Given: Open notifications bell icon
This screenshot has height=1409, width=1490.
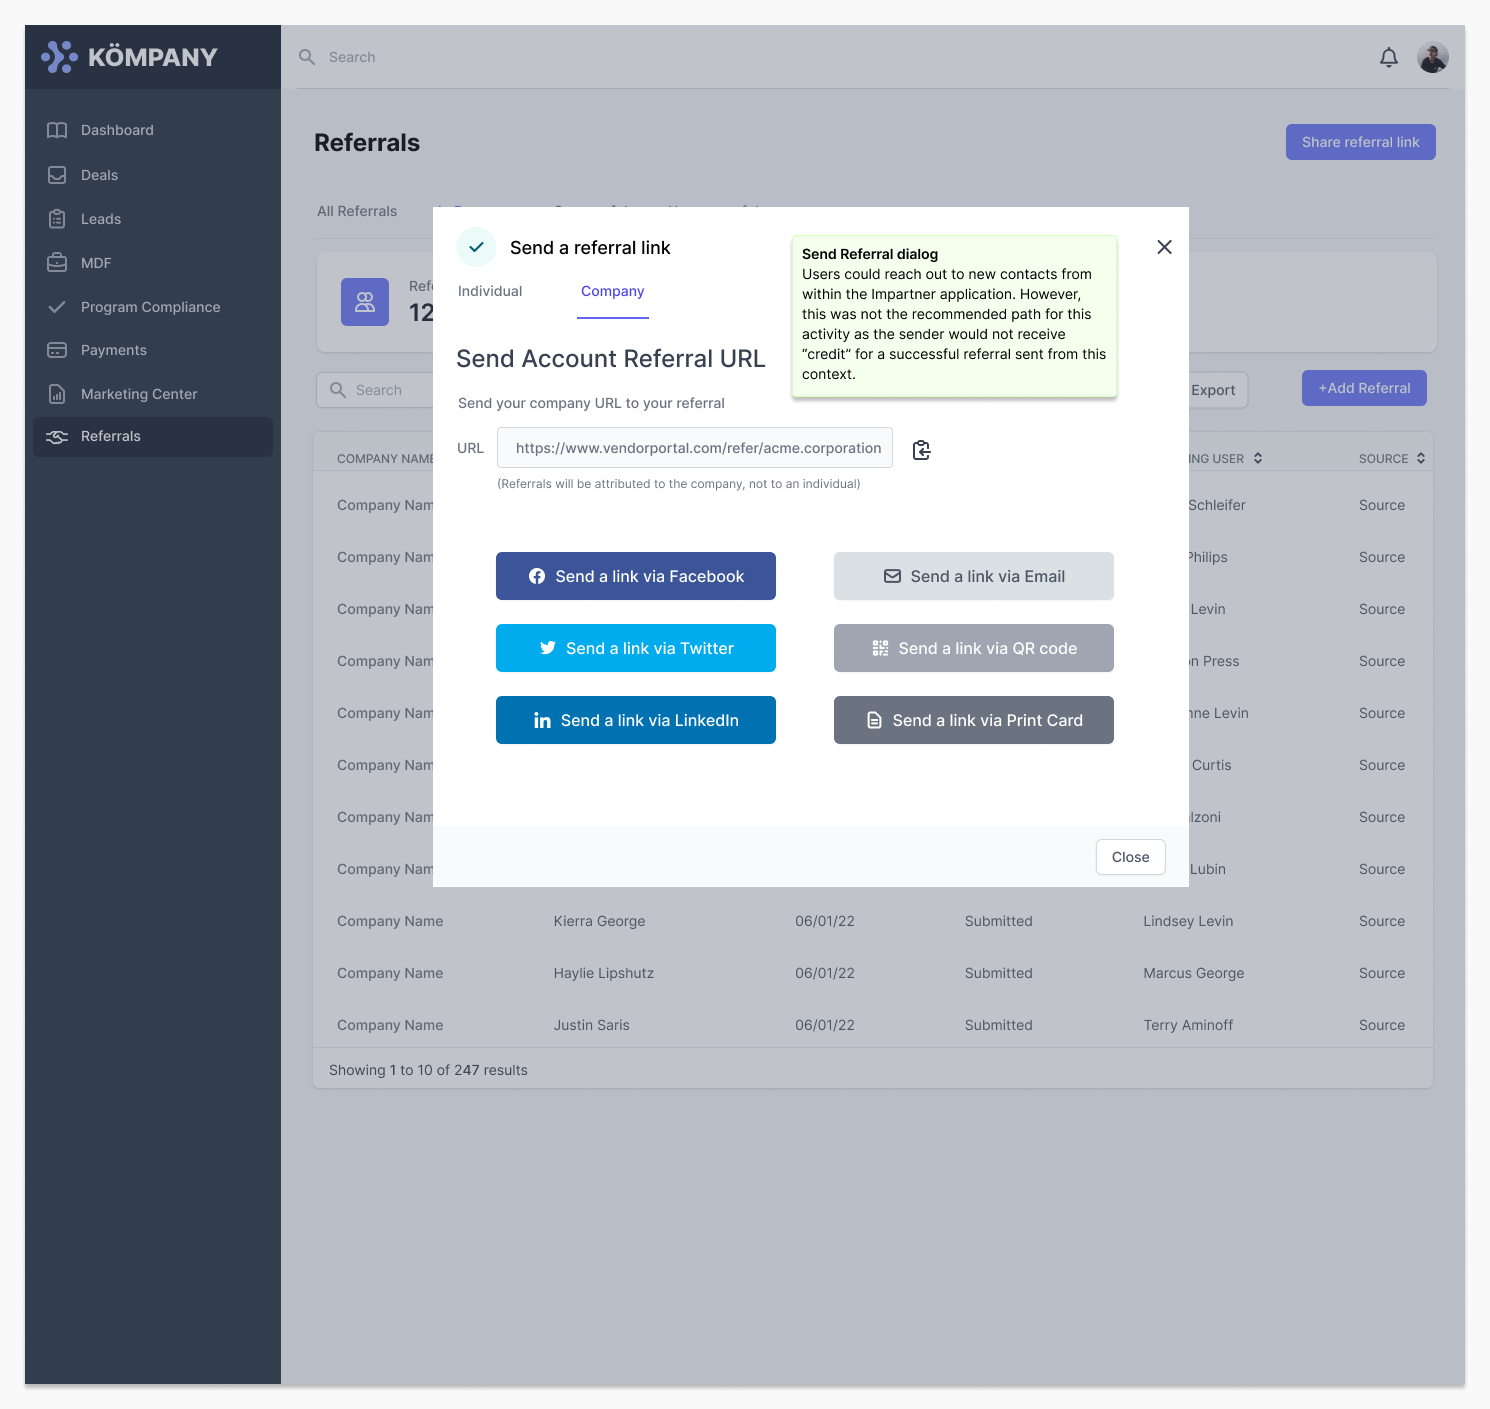Looking at the screenshot, I should click(x=1388, y=58).
